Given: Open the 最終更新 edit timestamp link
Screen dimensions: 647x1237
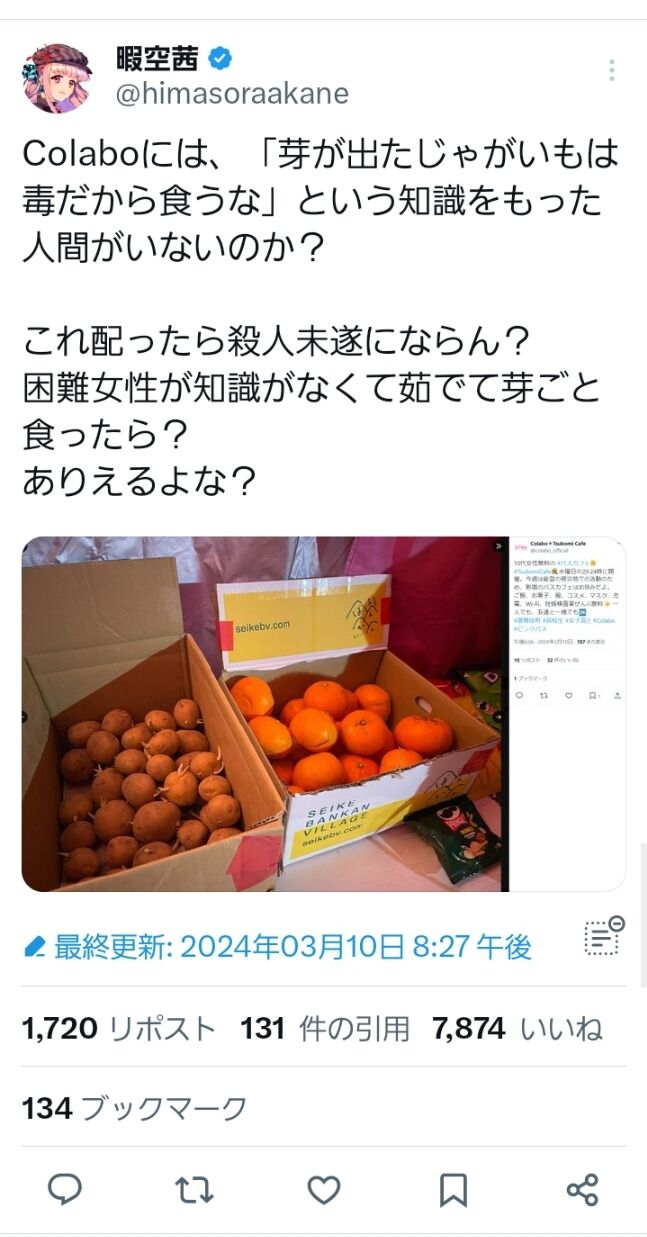Looking at the screenshot, I should 293,947.
